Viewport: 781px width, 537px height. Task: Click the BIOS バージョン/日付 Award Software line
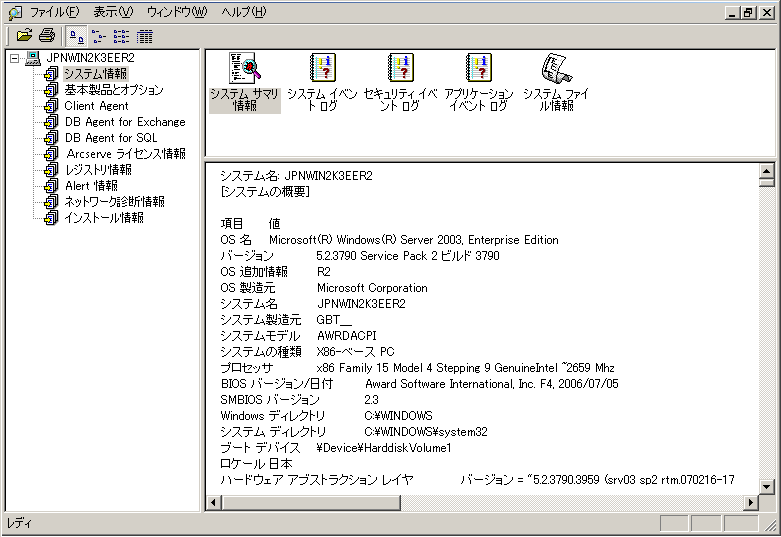tap(419, 384)
